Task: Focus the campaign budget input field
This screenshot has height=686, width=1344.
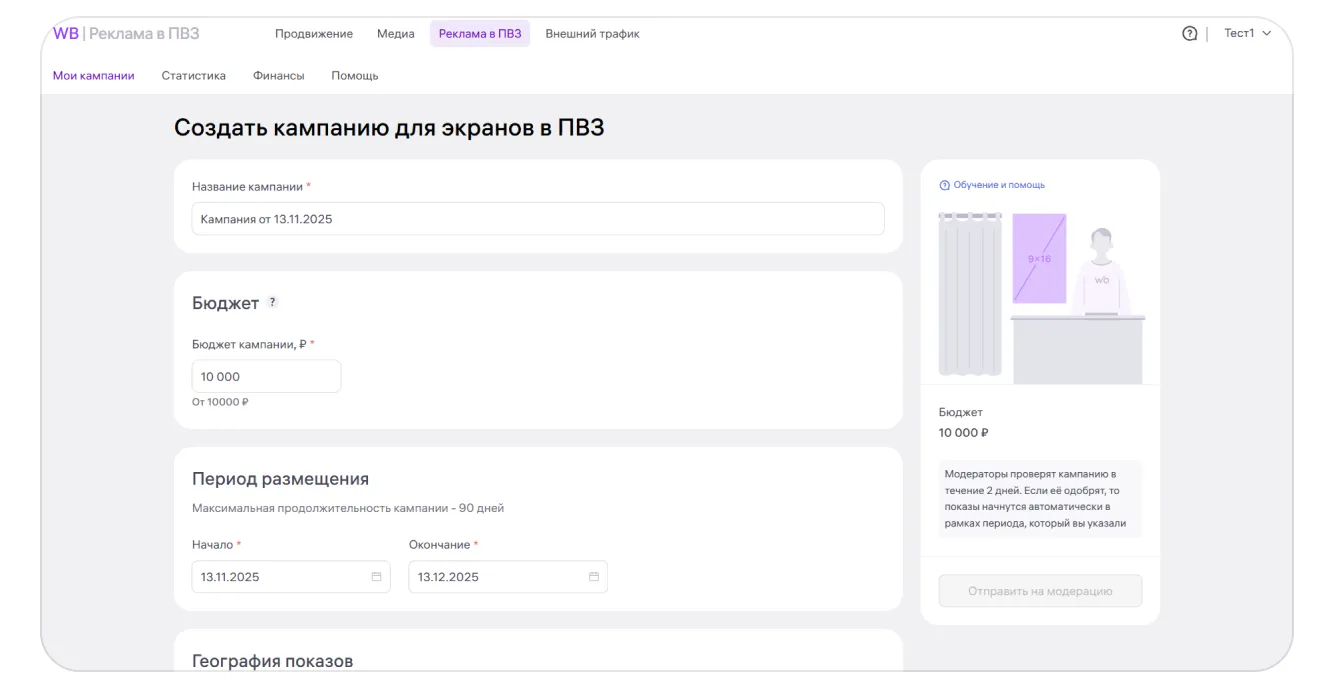Action: click(x=266, y=377)
